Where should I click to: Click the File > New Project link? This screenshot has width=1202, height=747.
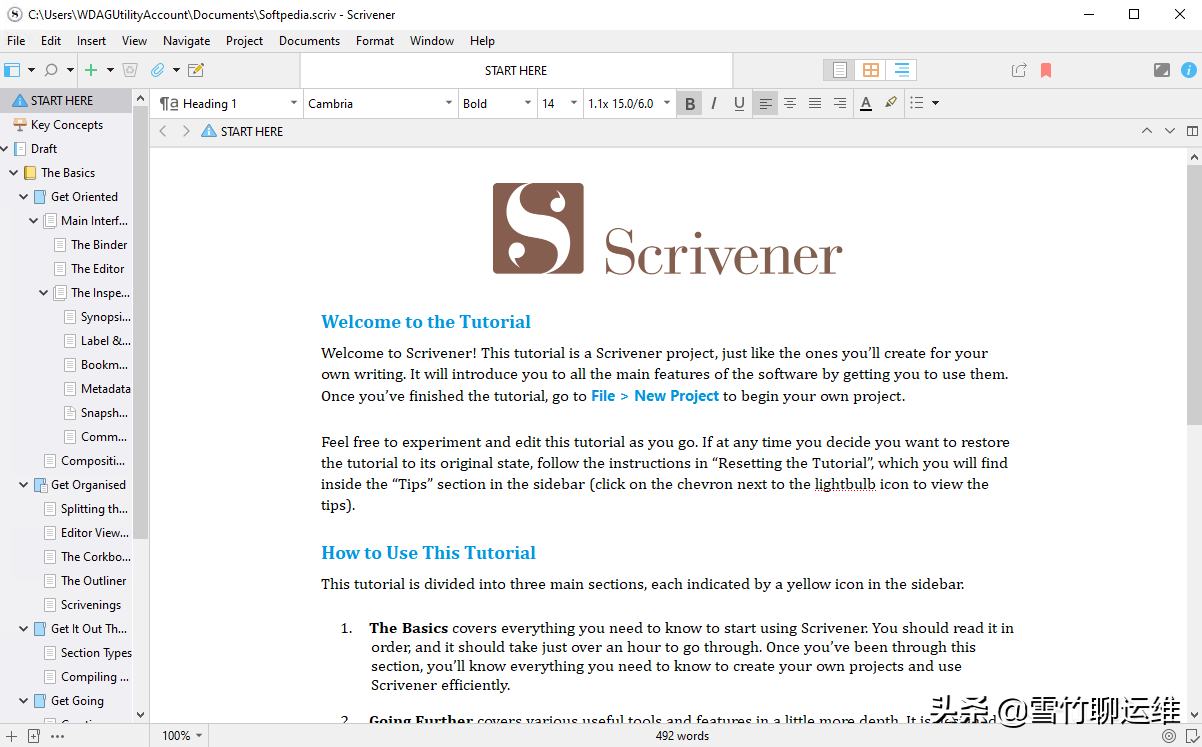[x=655, y=396]
